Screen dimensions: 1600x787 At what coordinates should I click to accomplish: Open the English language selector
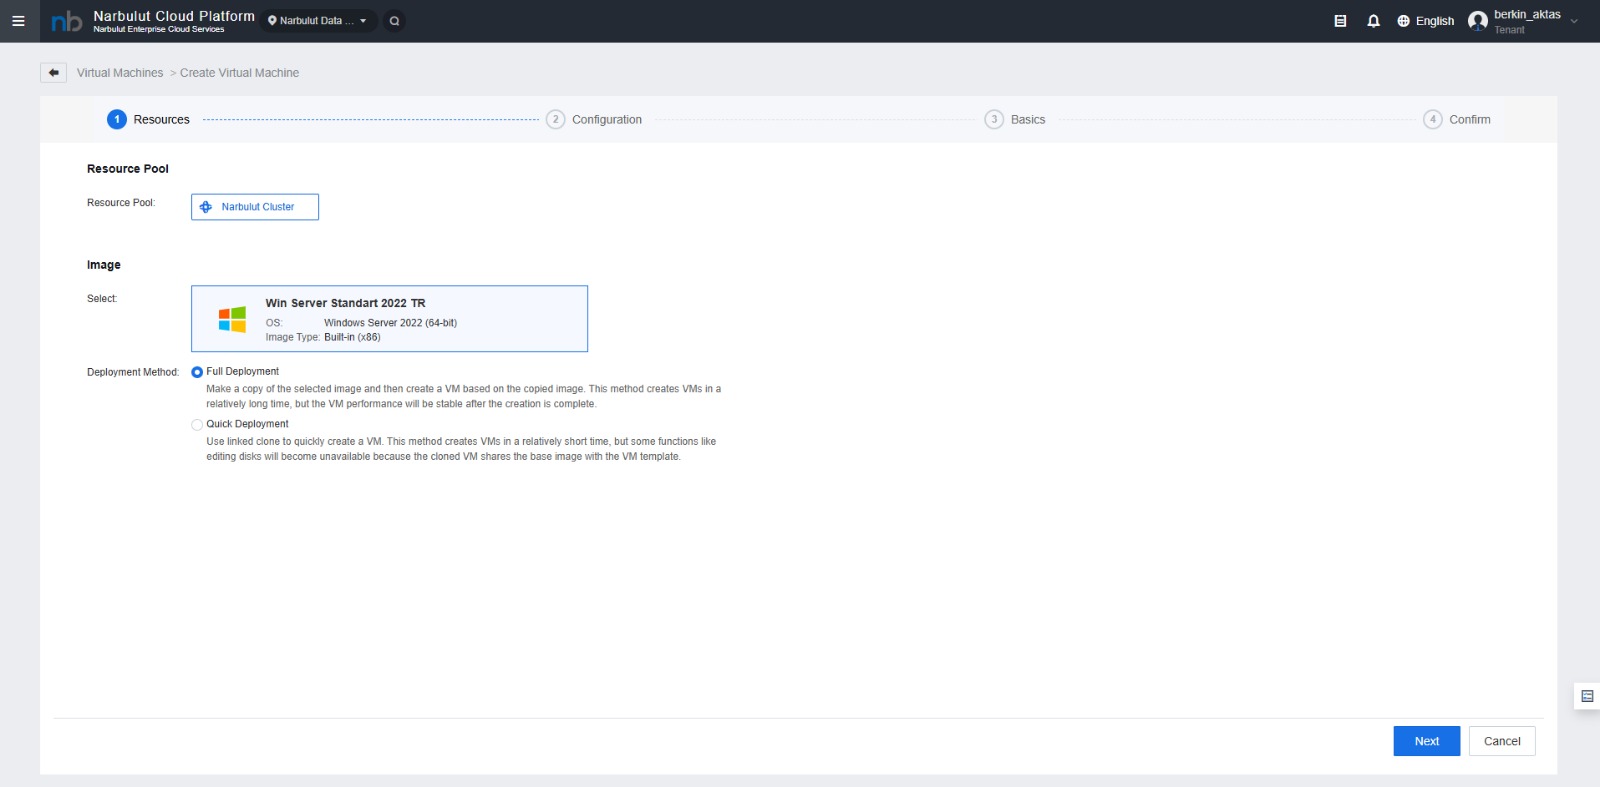1425,21
